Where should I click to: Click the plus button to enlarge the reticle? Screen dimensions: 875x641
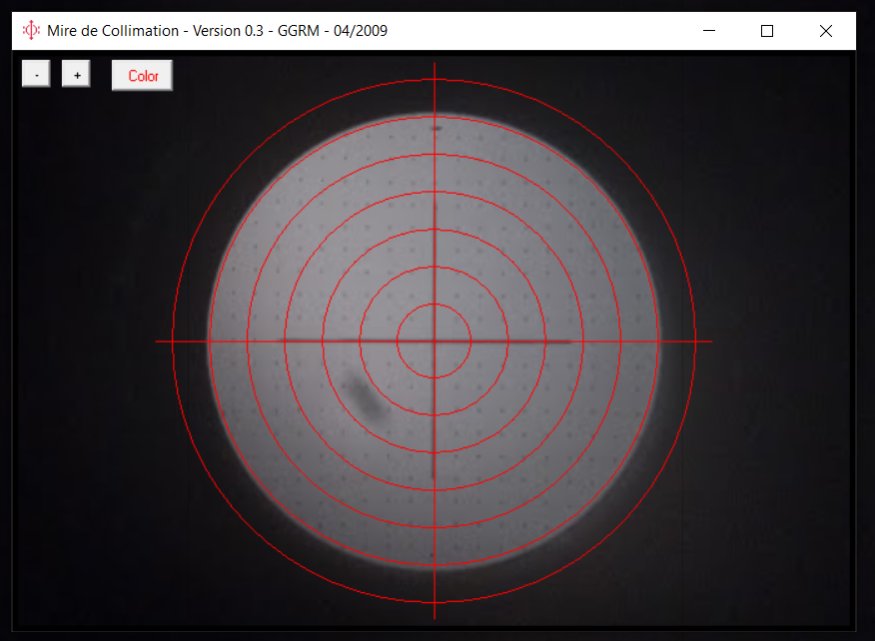pos(76,74)
